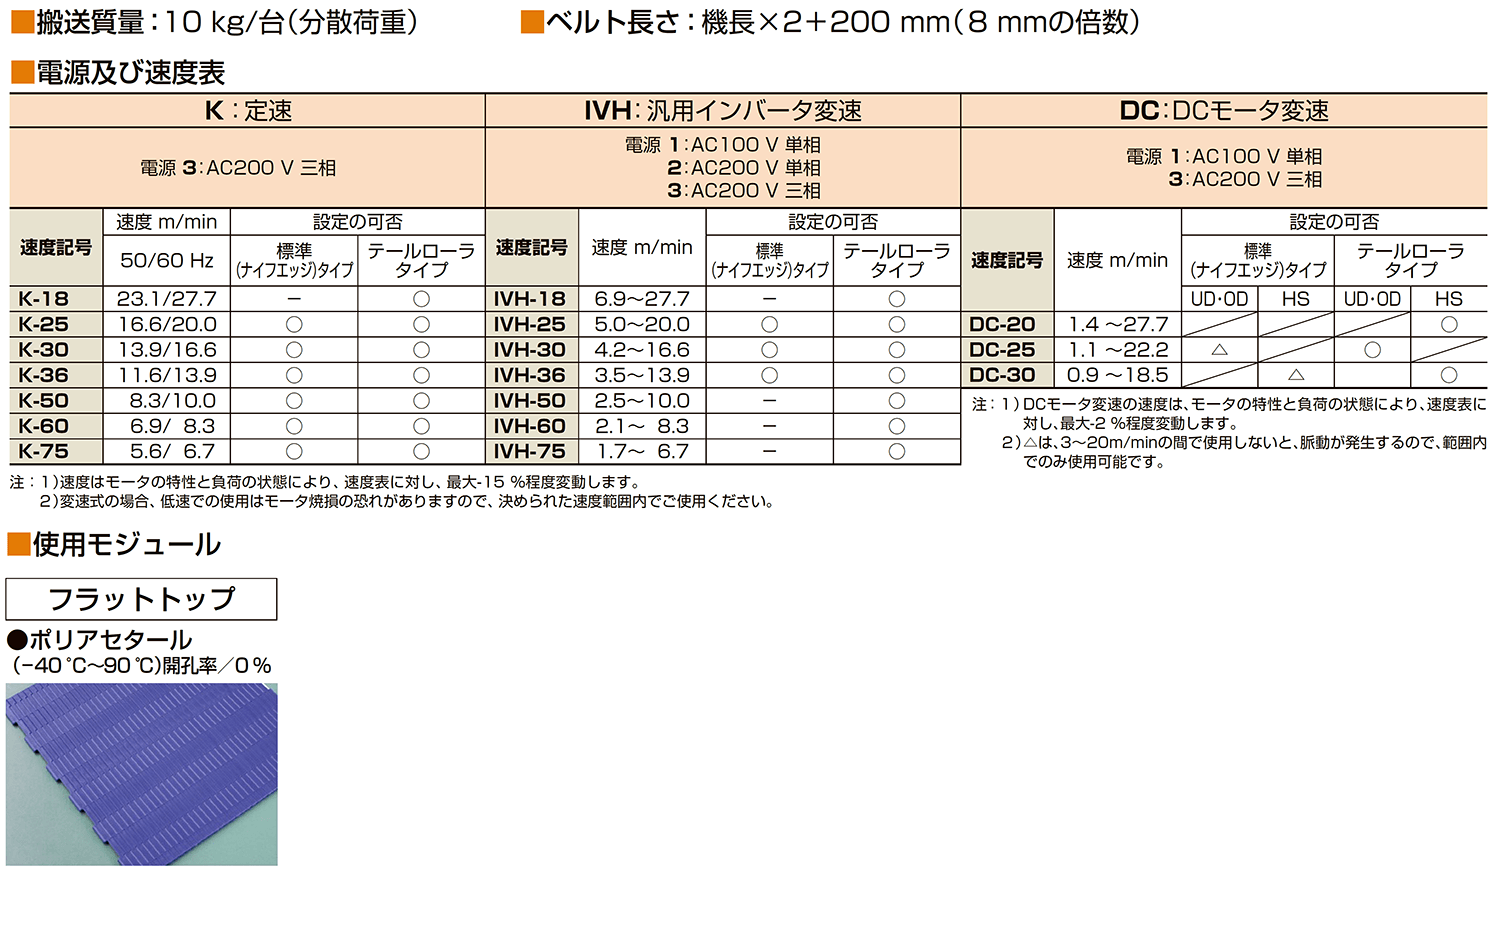Click the IVH-75 speed code cell
The image size is (1500, 926).
tap(532, 451)
